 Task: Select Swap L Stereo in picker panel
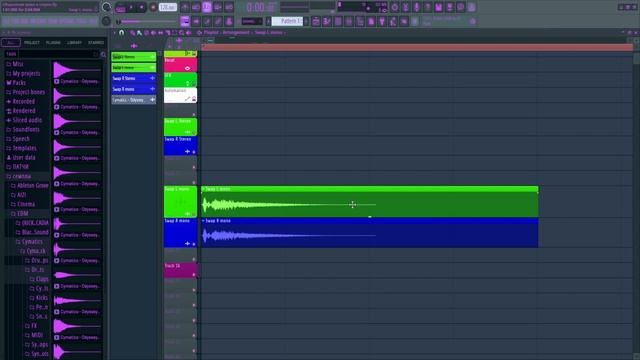coord(133,57)
